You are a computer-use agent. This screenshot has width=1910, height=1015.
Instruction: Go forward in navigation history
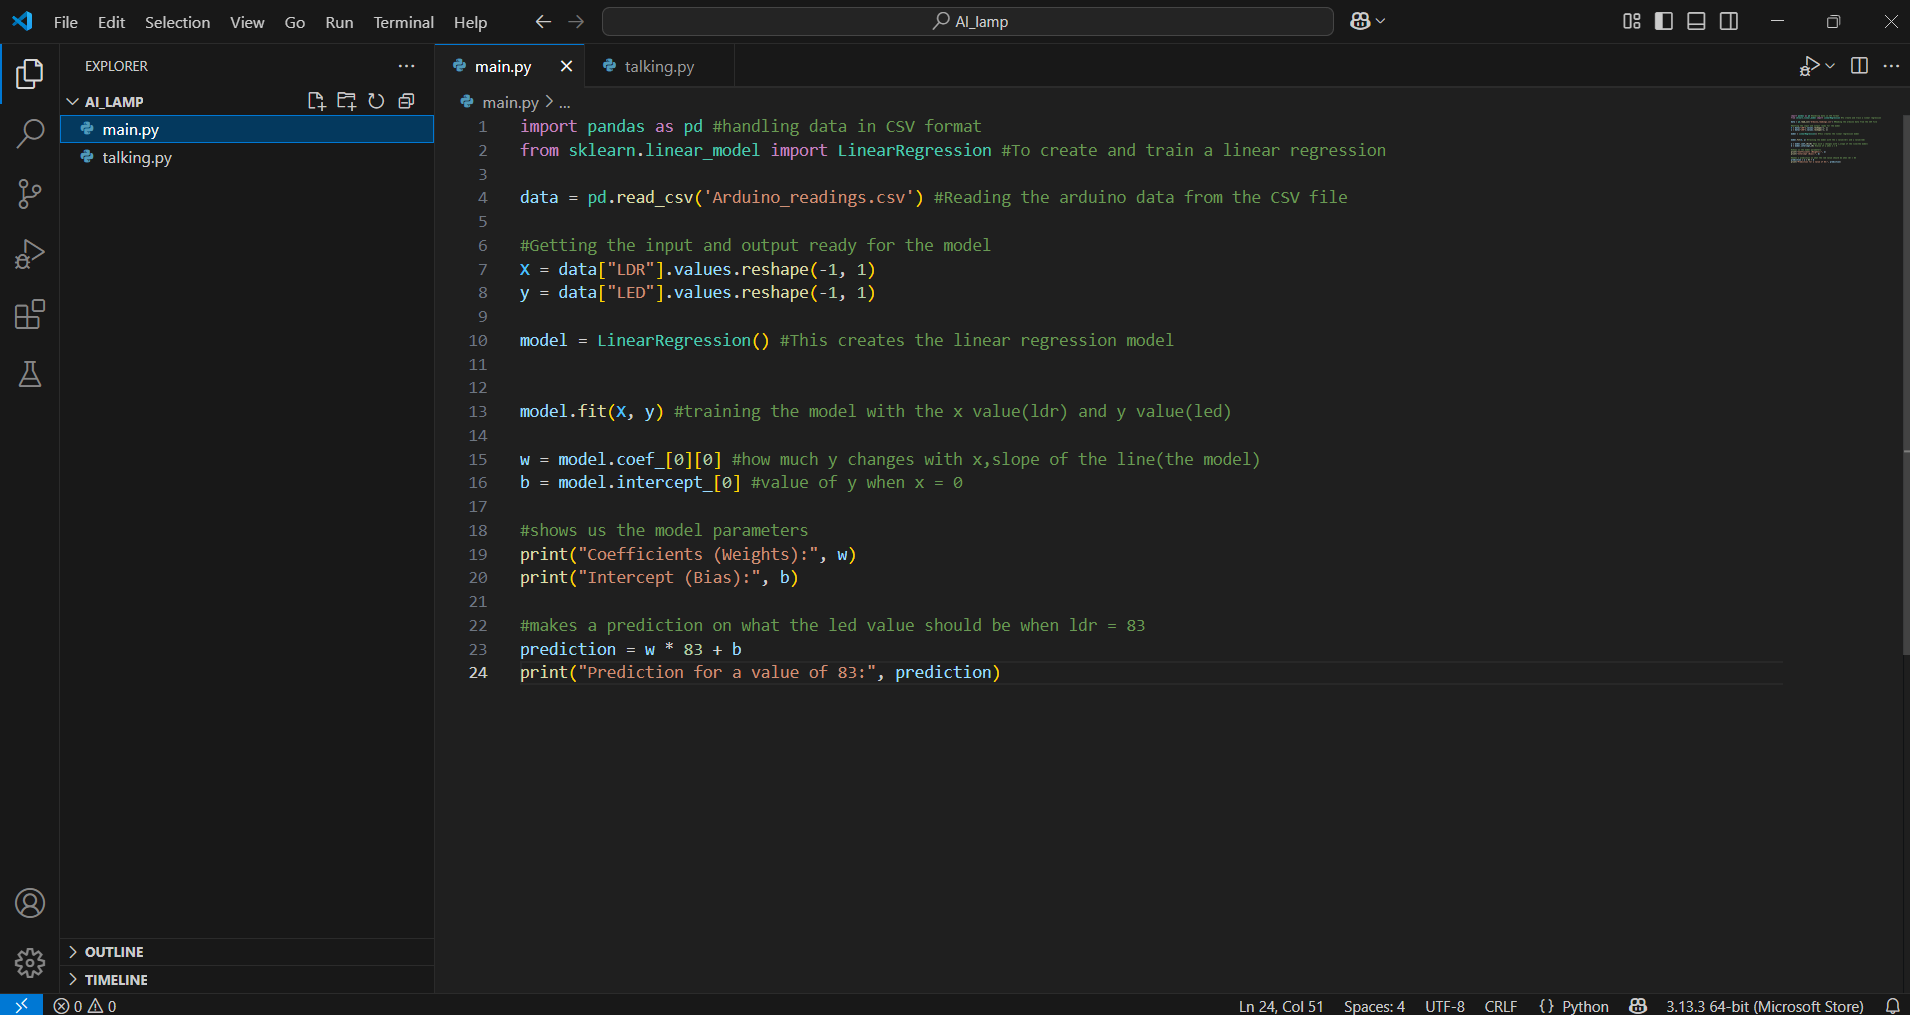point(576,21)
